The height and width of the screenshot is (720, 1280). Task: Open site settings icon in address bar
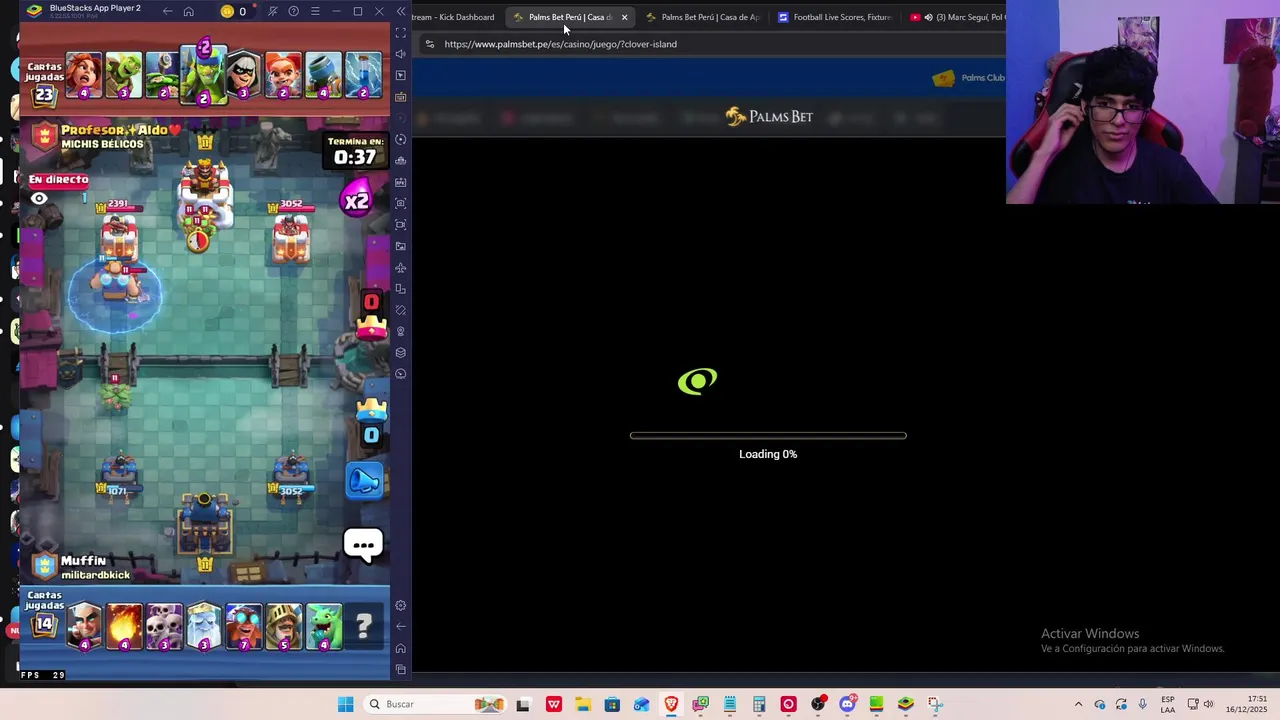(x=429, y=44)
